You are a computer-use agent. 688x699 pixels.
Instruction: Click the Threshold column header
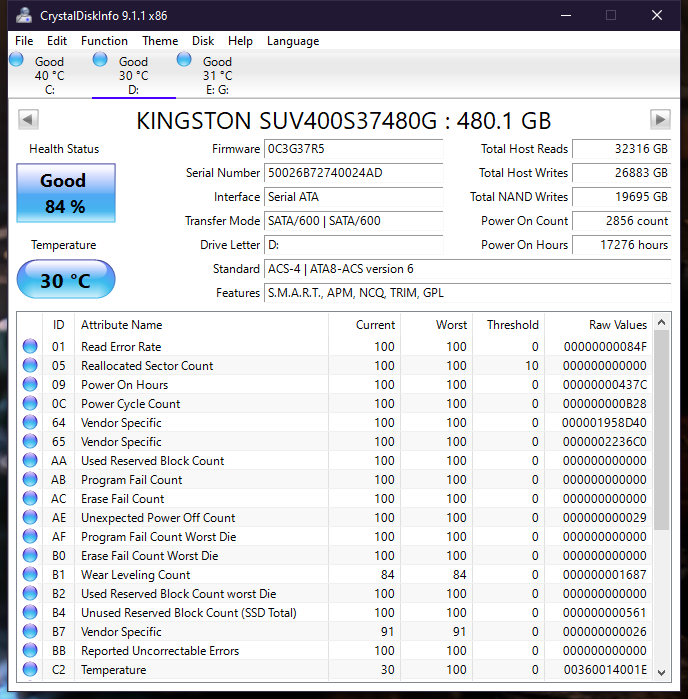[x=509, y=325]
